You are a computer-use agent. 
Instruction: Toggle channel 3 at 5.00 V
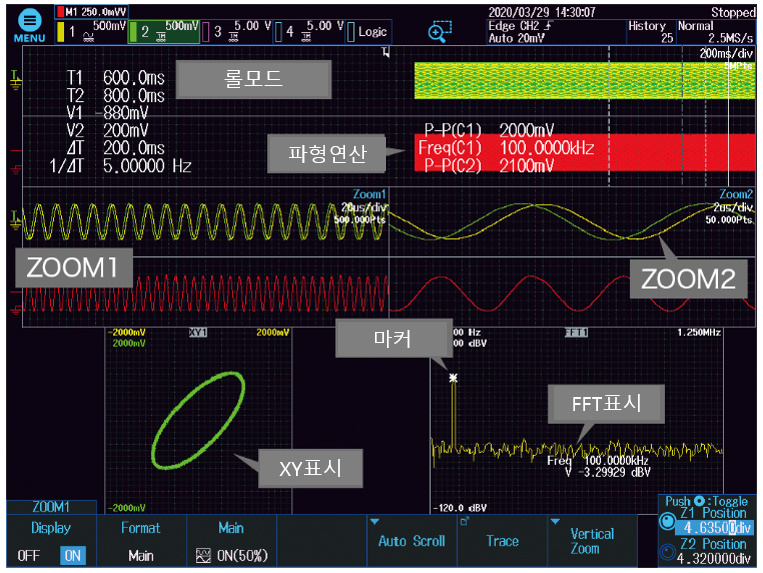[236, 32]
